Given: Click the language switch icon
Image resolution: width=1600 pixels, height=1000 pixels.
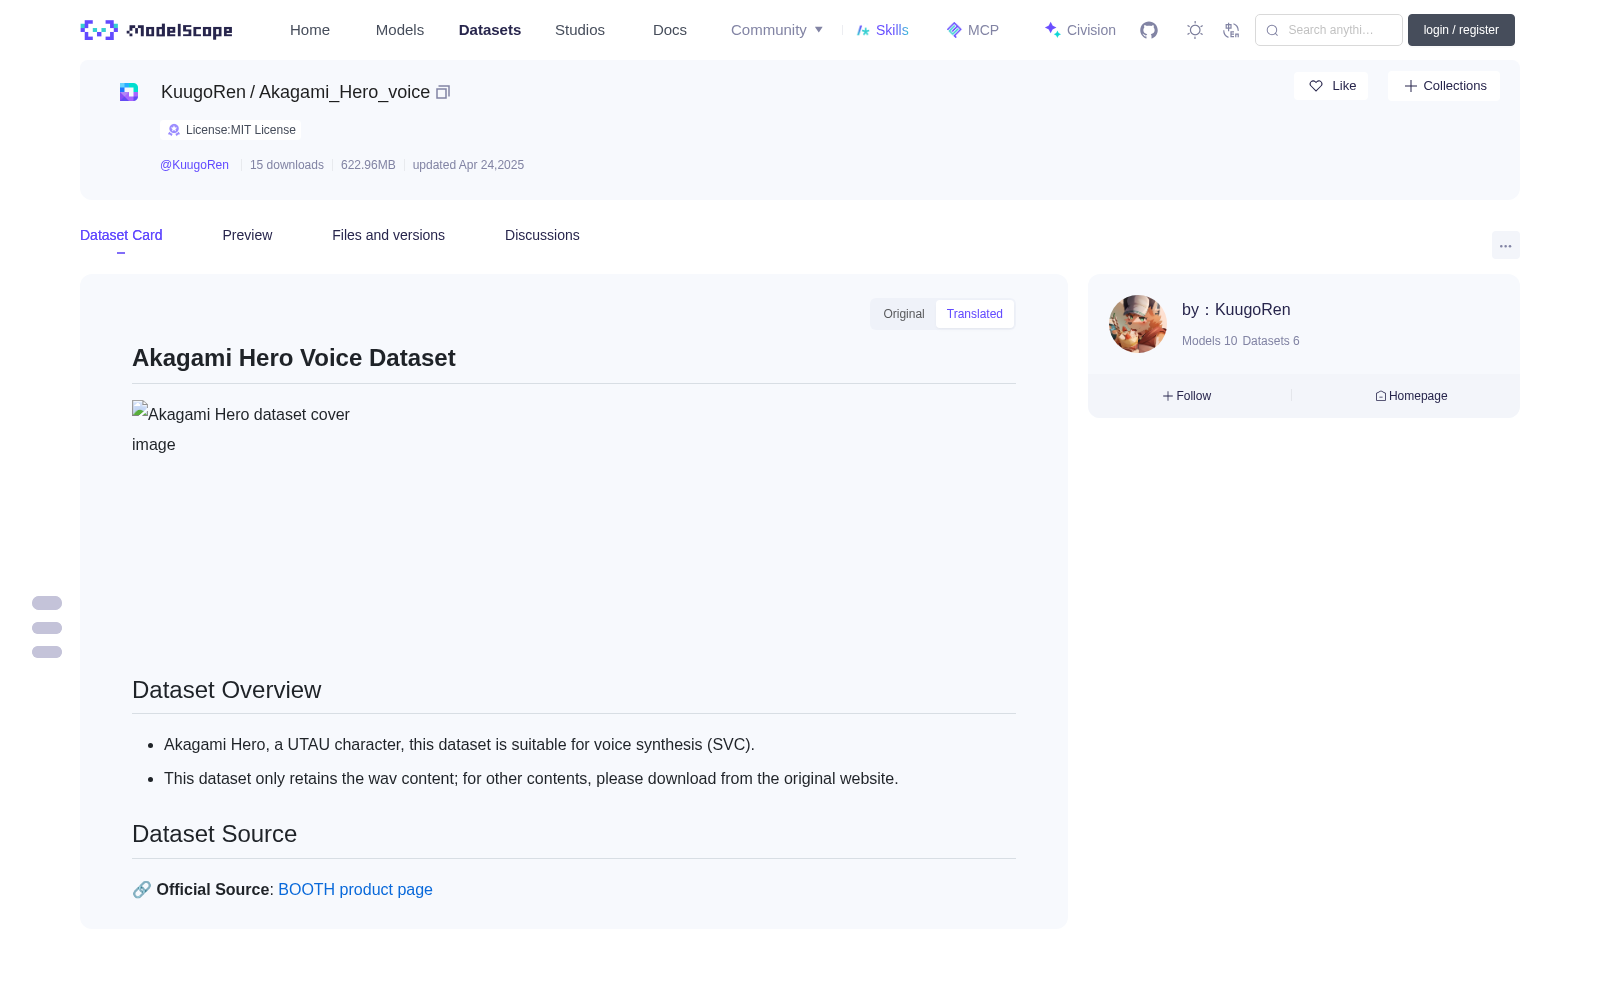Looking at the screenshot, I should click(1231, 30).
